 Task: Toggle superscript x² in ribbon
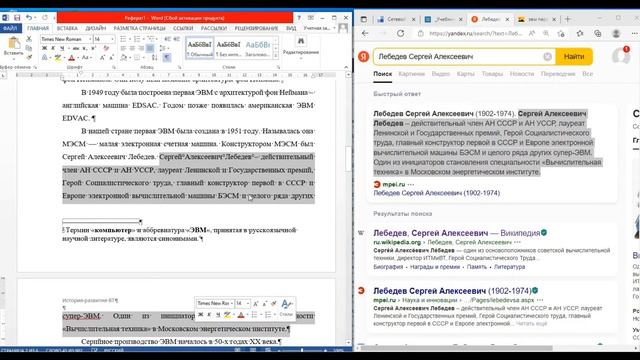(93, 48)
